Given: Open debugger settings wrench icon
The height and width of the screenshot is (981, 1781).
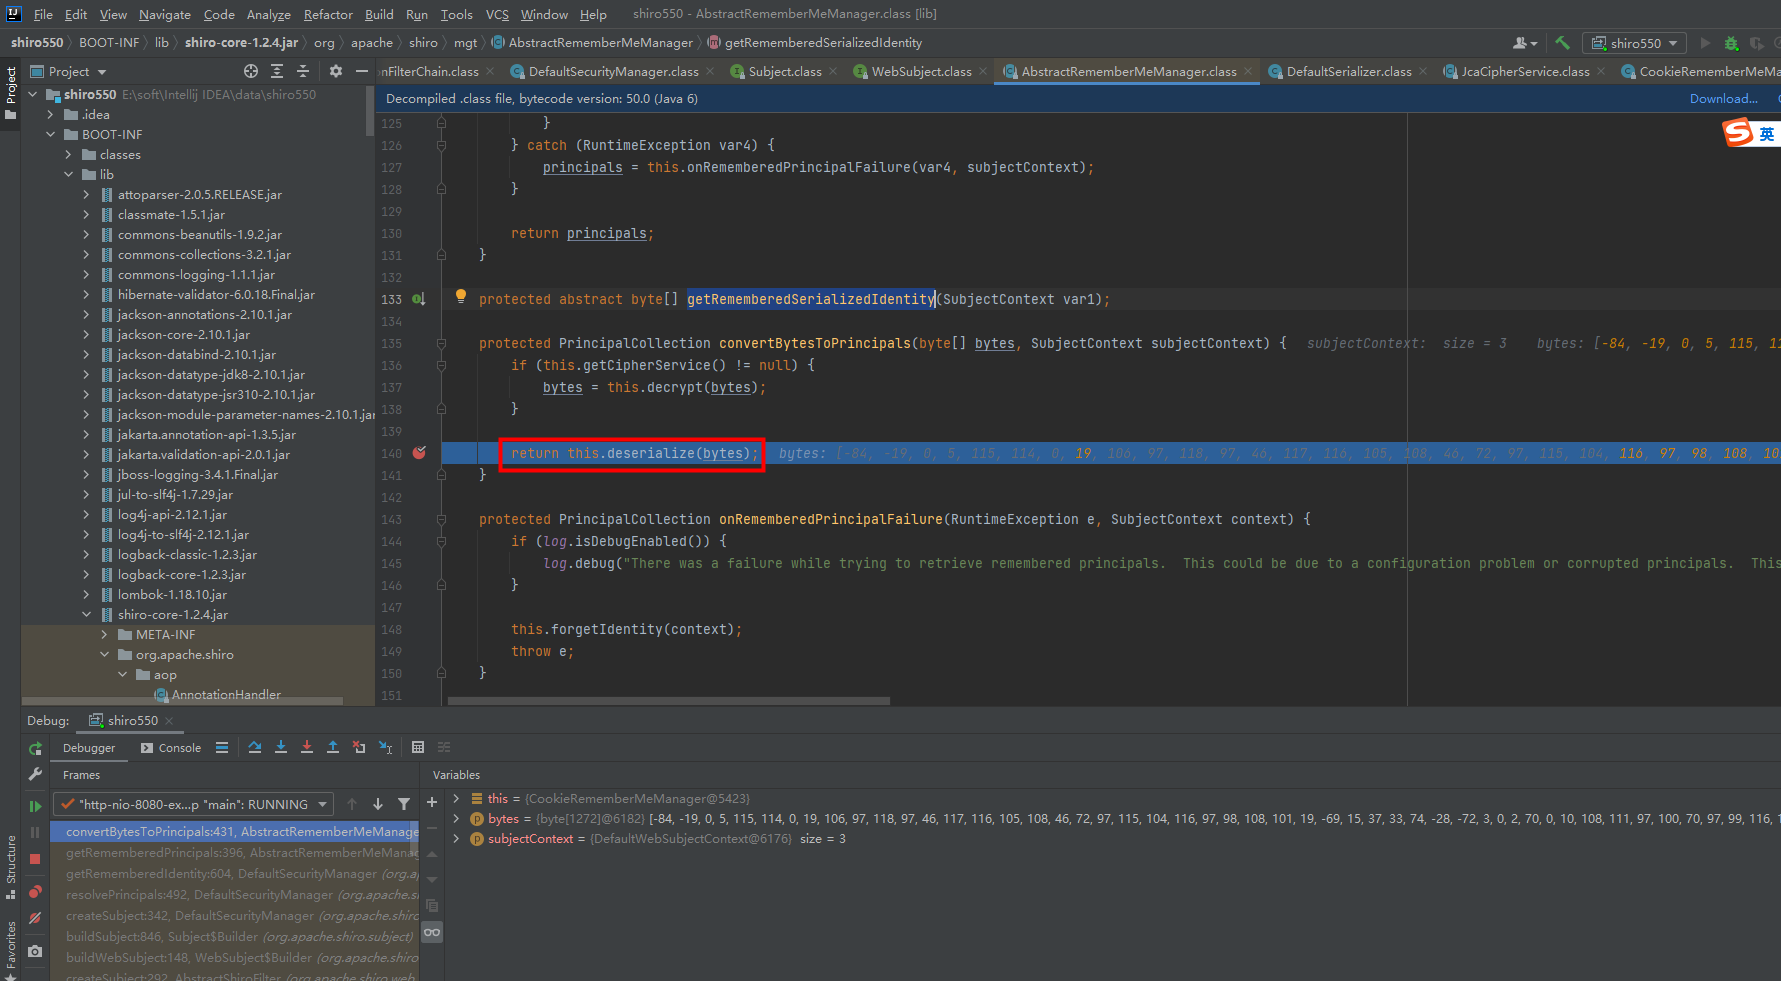Looking at the screenshot, I should [35, 775].
